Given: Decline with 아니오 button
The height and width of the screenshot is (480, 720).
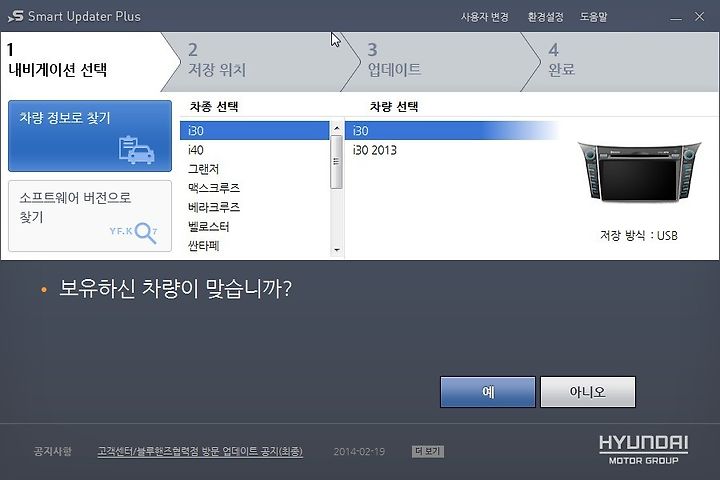Looking at the screenshot, I should click(588, 392).
